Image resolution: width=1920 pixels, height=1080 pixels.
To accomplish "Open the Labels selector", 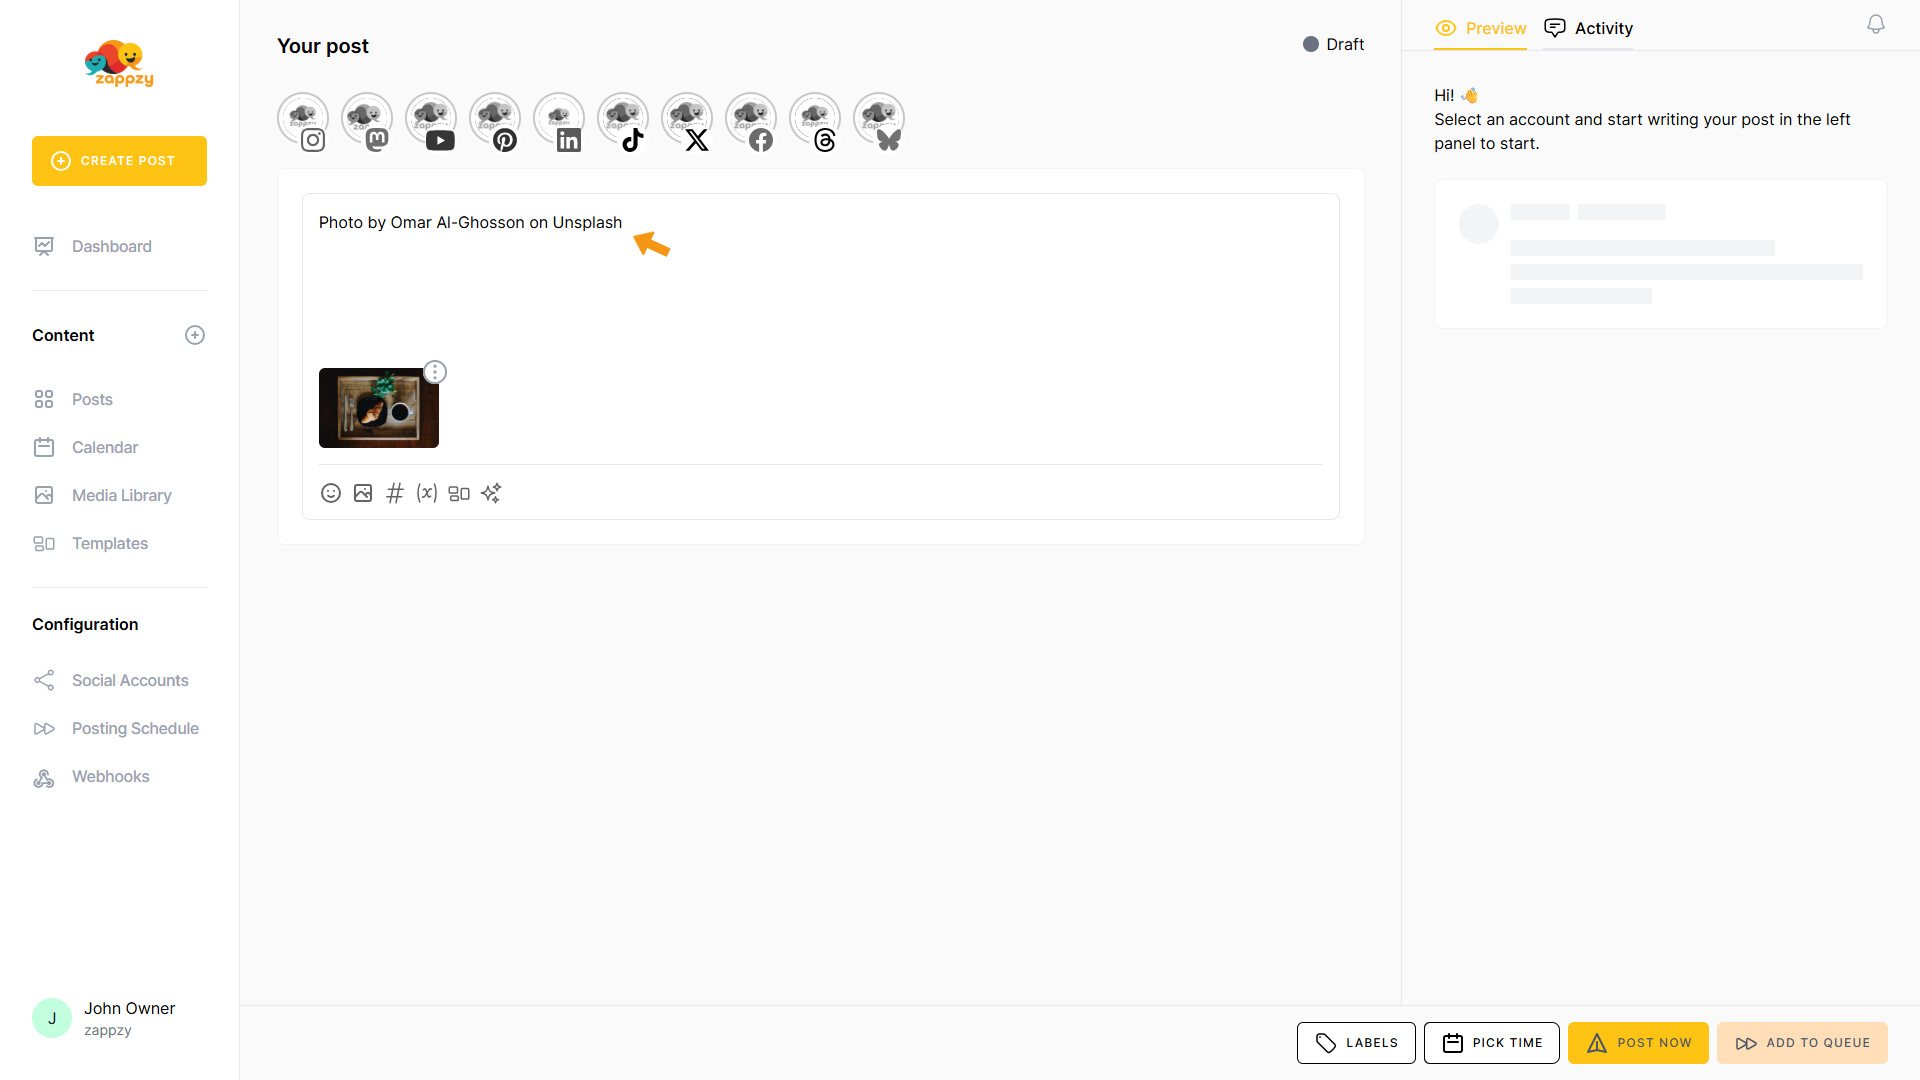I will [x=1356, y=1043].
